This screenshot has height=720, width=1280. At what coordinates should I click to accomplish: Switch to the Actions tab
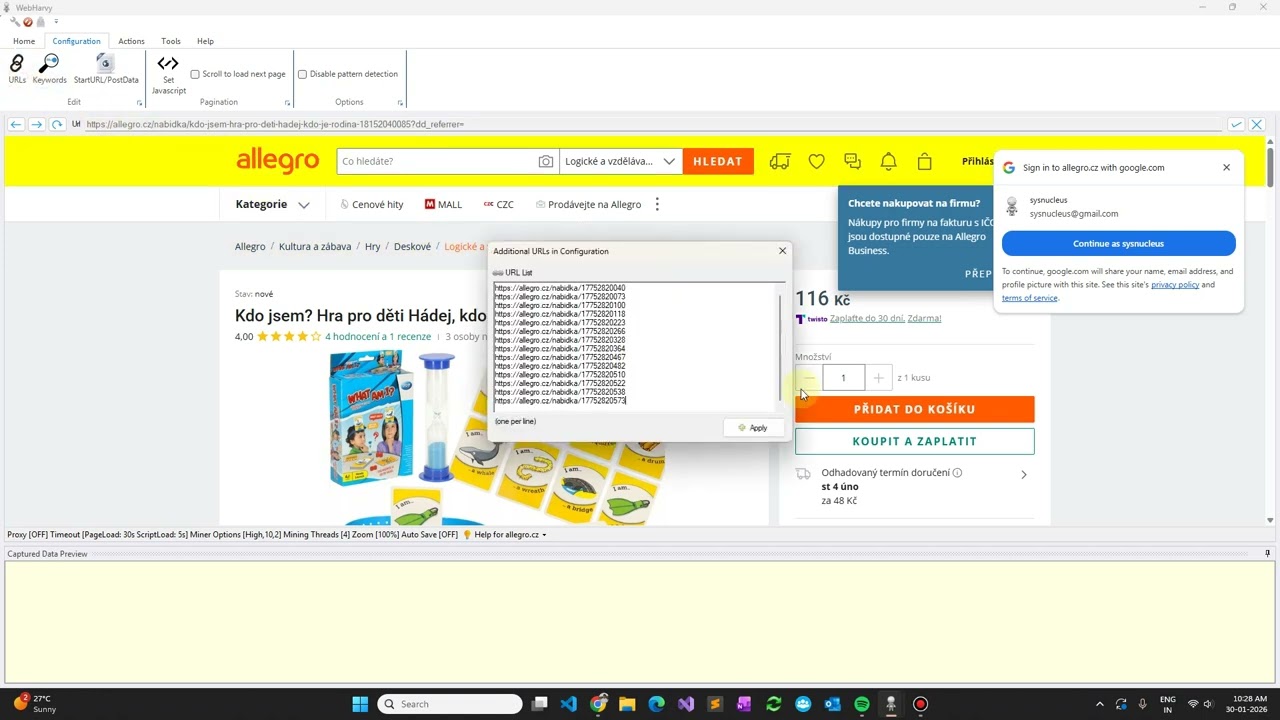coord(131,41)
